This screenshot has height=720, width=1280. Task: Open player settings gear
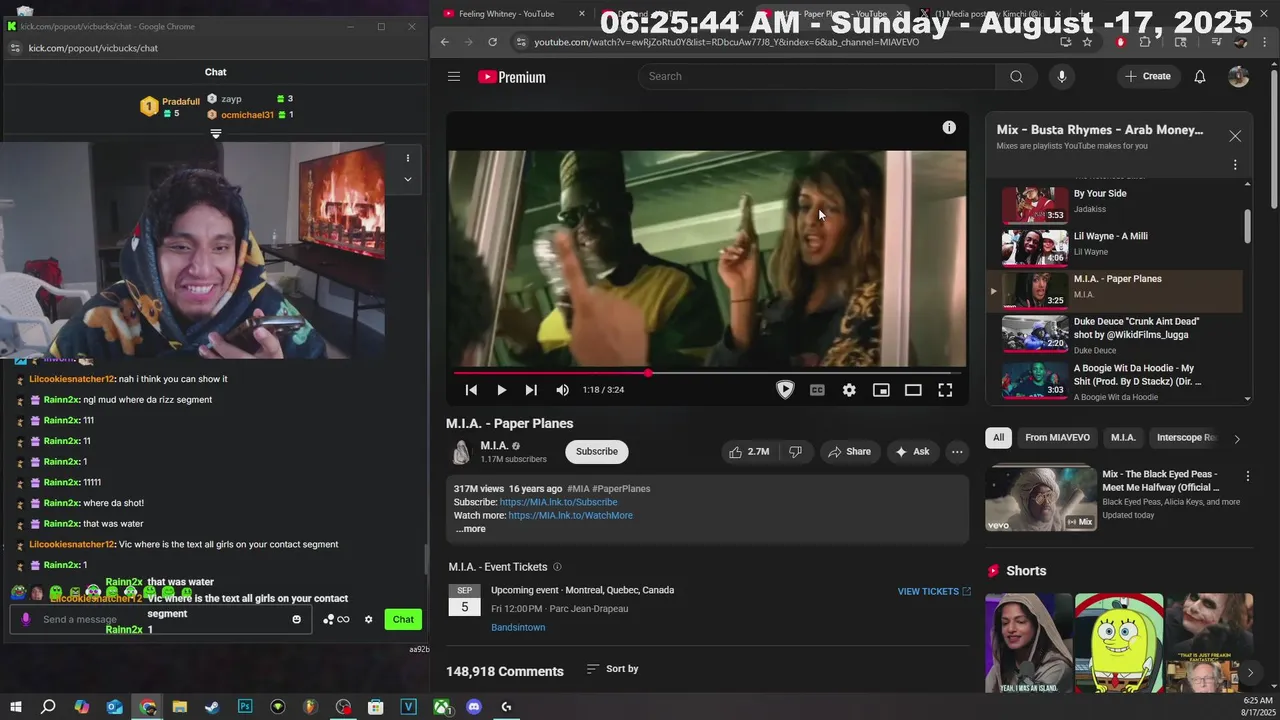pos(849,390)
